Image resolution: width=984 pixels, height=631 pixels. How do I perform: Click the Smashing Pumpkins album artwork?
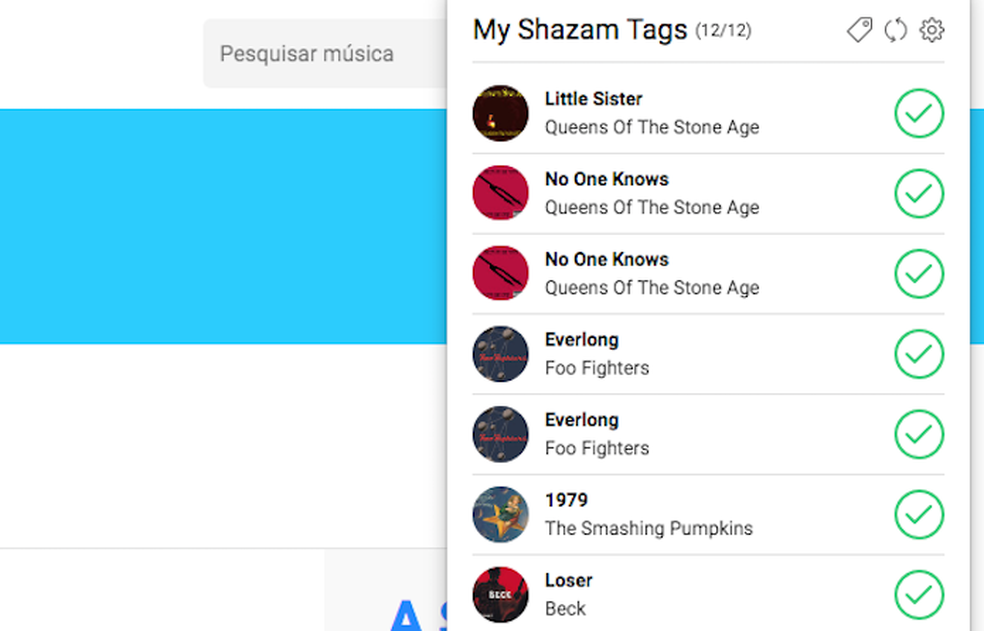coord(499,513)
